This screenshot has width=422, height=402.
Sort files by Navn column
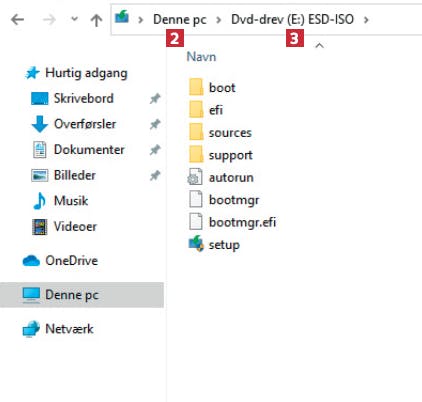click(x=201, y=57)
